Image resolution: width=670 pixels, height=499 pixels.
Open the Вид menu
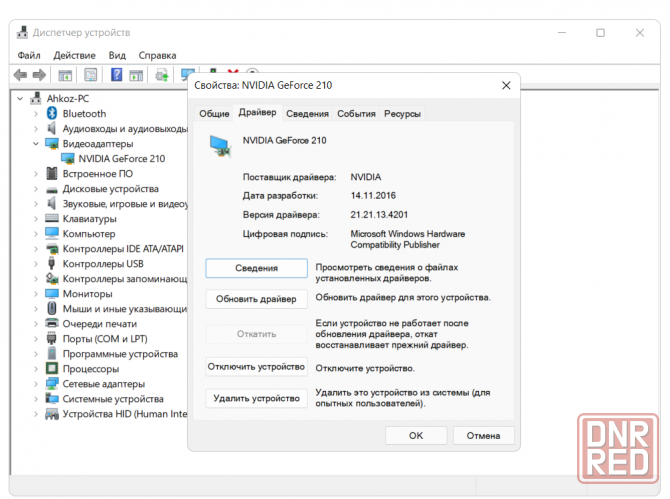tap(117, 56)
